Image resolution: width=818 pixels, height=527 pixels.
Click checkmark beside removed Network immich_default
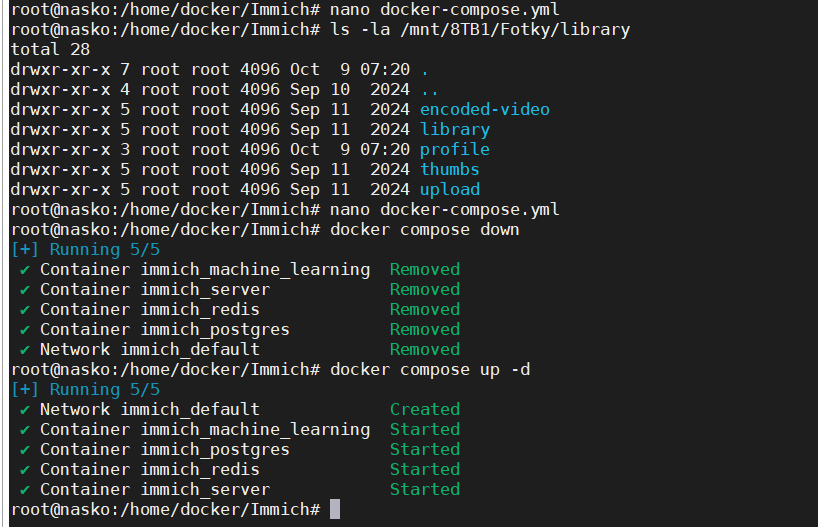point(25,350)
